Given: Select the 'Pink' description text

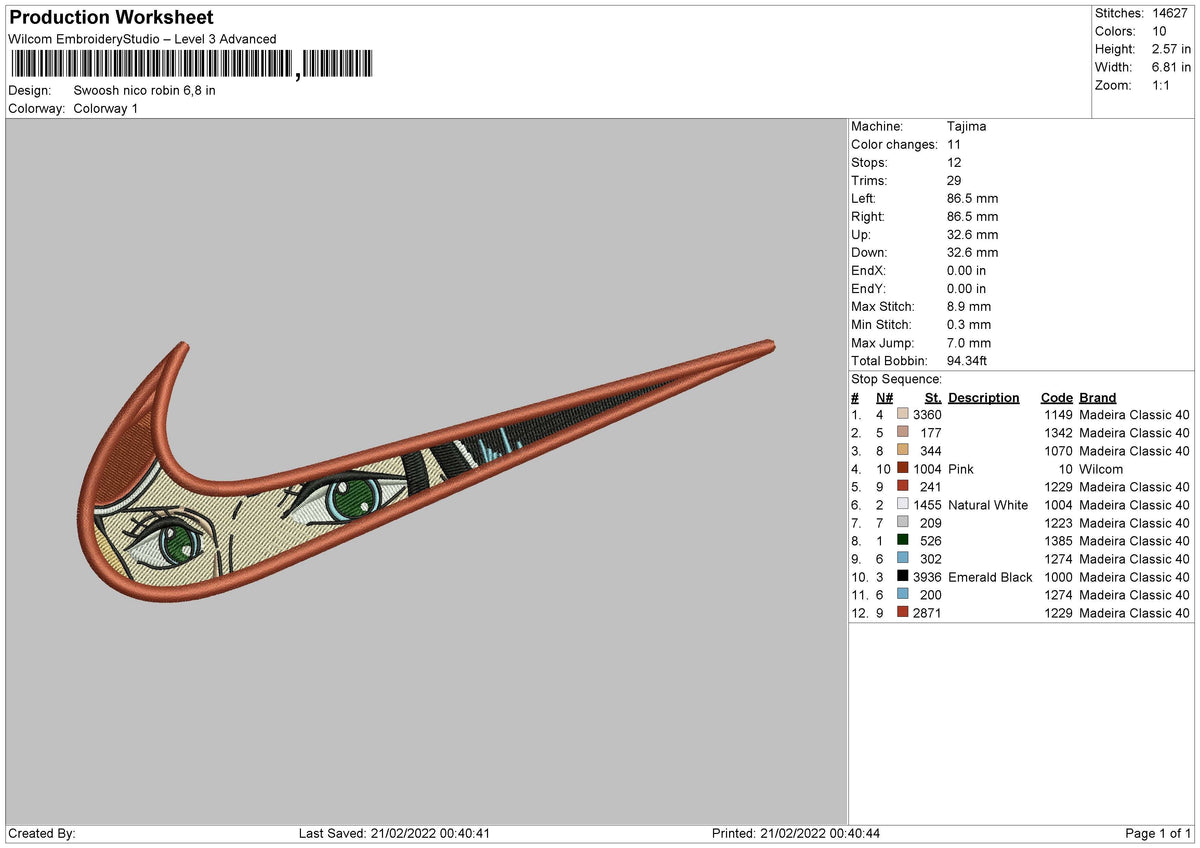Looking at the screenshot, I should [x=961, y=469].
